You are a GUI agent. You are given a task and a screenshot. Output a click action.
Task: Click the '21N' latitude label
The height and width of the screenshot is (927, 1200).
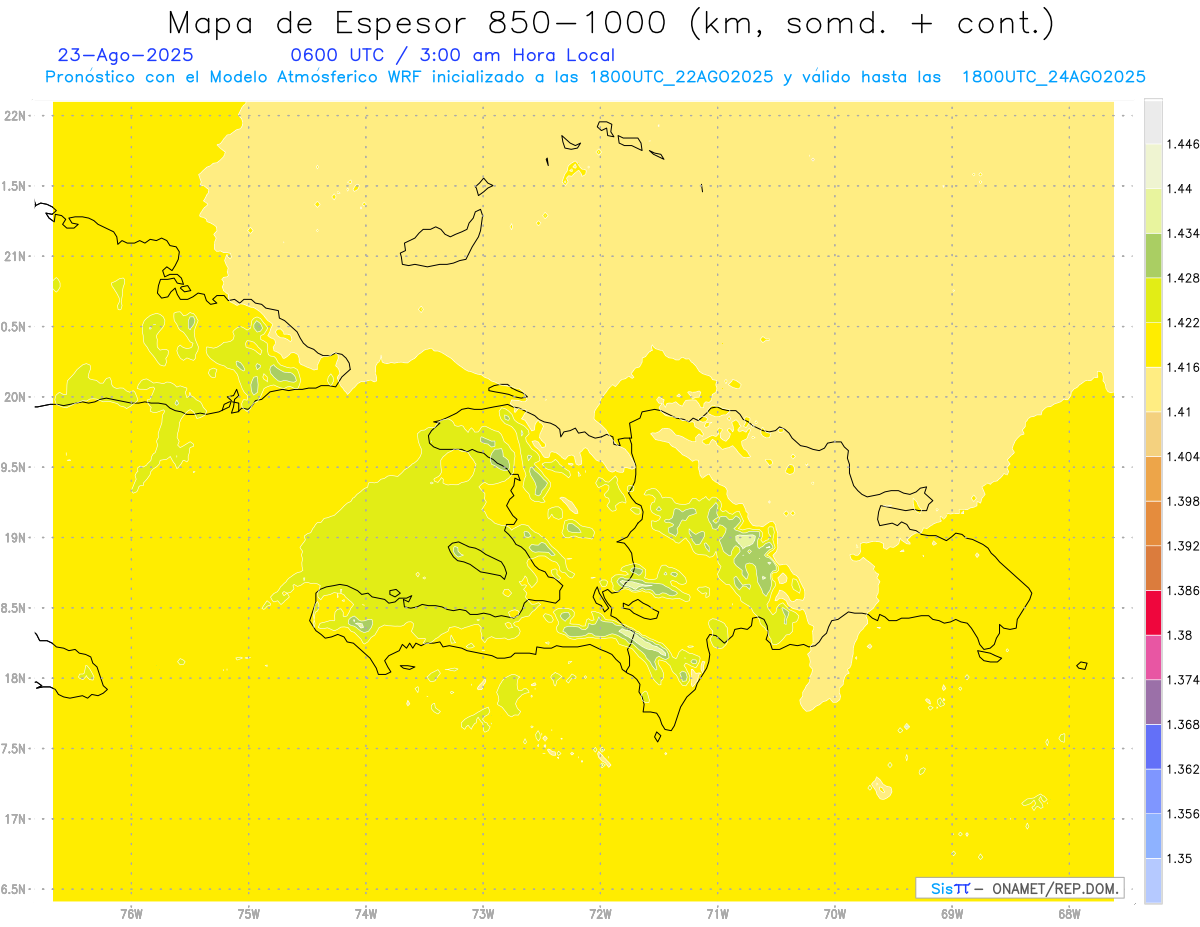[15, 256]
